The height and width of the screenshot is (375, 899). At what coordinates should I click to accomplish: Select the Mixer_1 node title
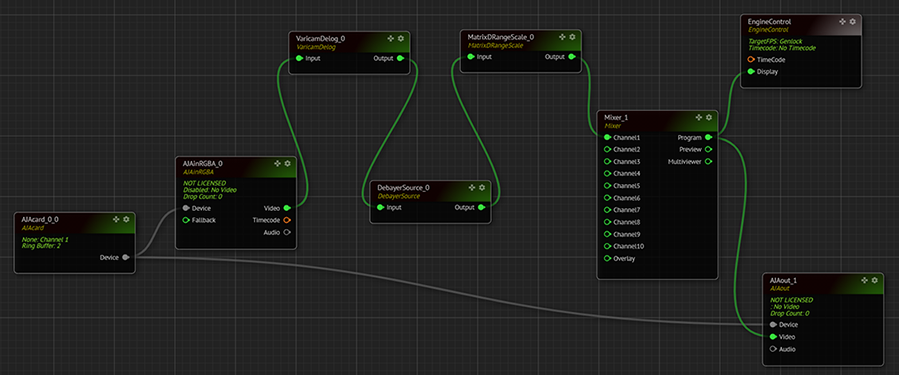[616, 118]
